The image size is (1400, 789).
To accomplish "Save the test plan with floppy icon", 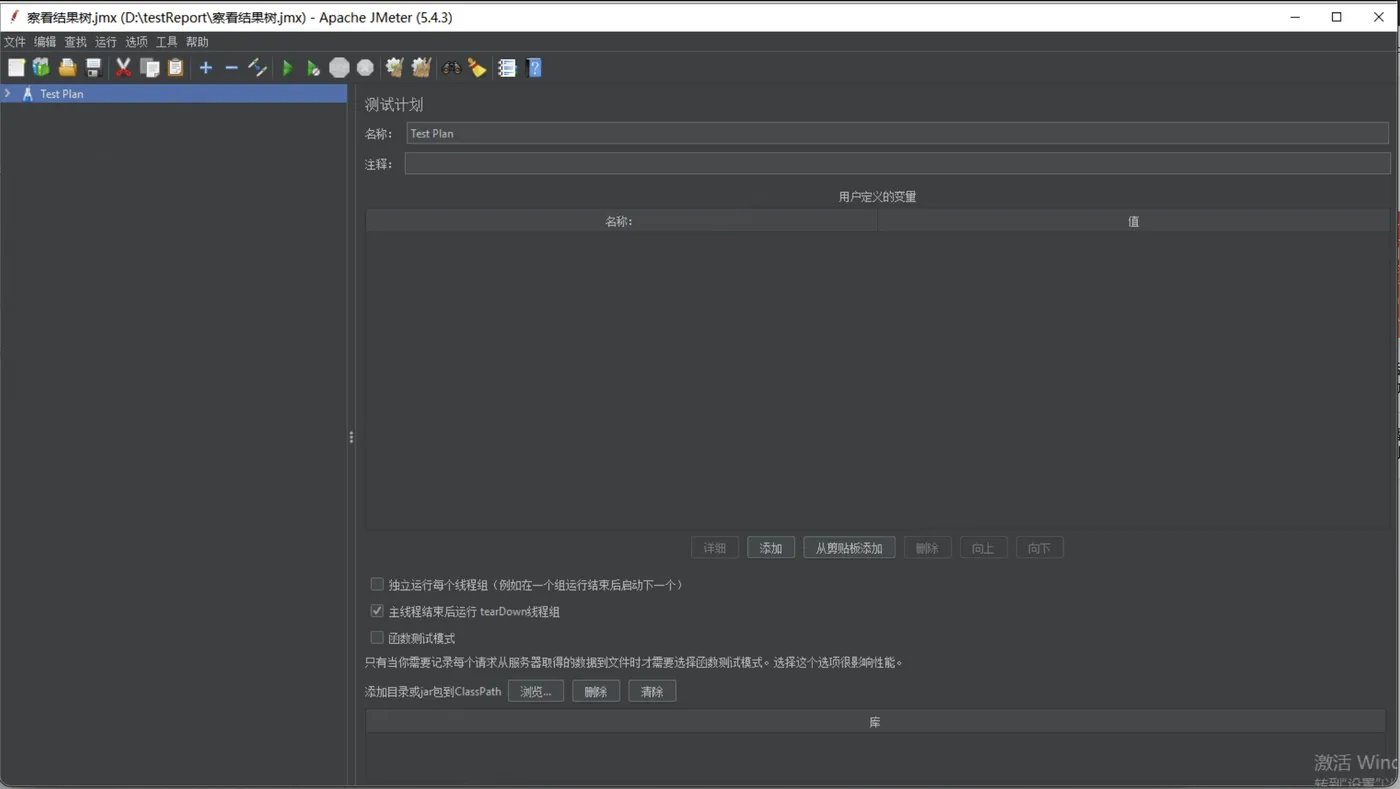I will (93, 67).
